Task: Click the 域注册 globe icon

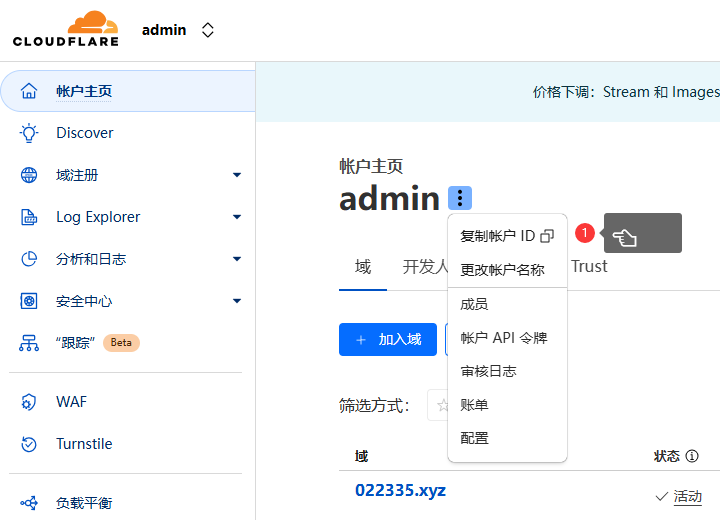Action: click(x=29, y=175)
